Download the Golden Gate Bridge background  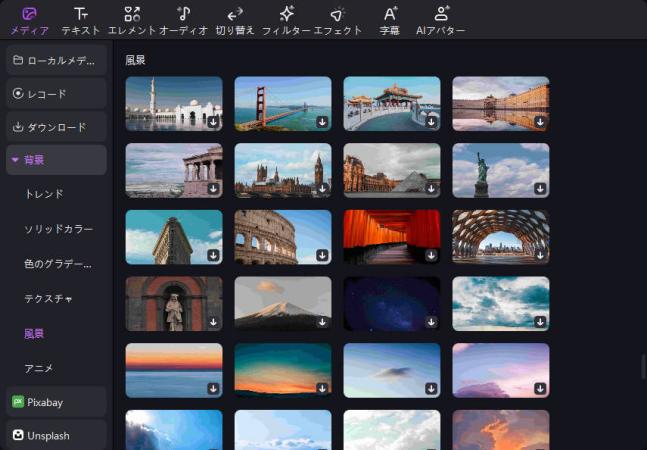(322, 121)
